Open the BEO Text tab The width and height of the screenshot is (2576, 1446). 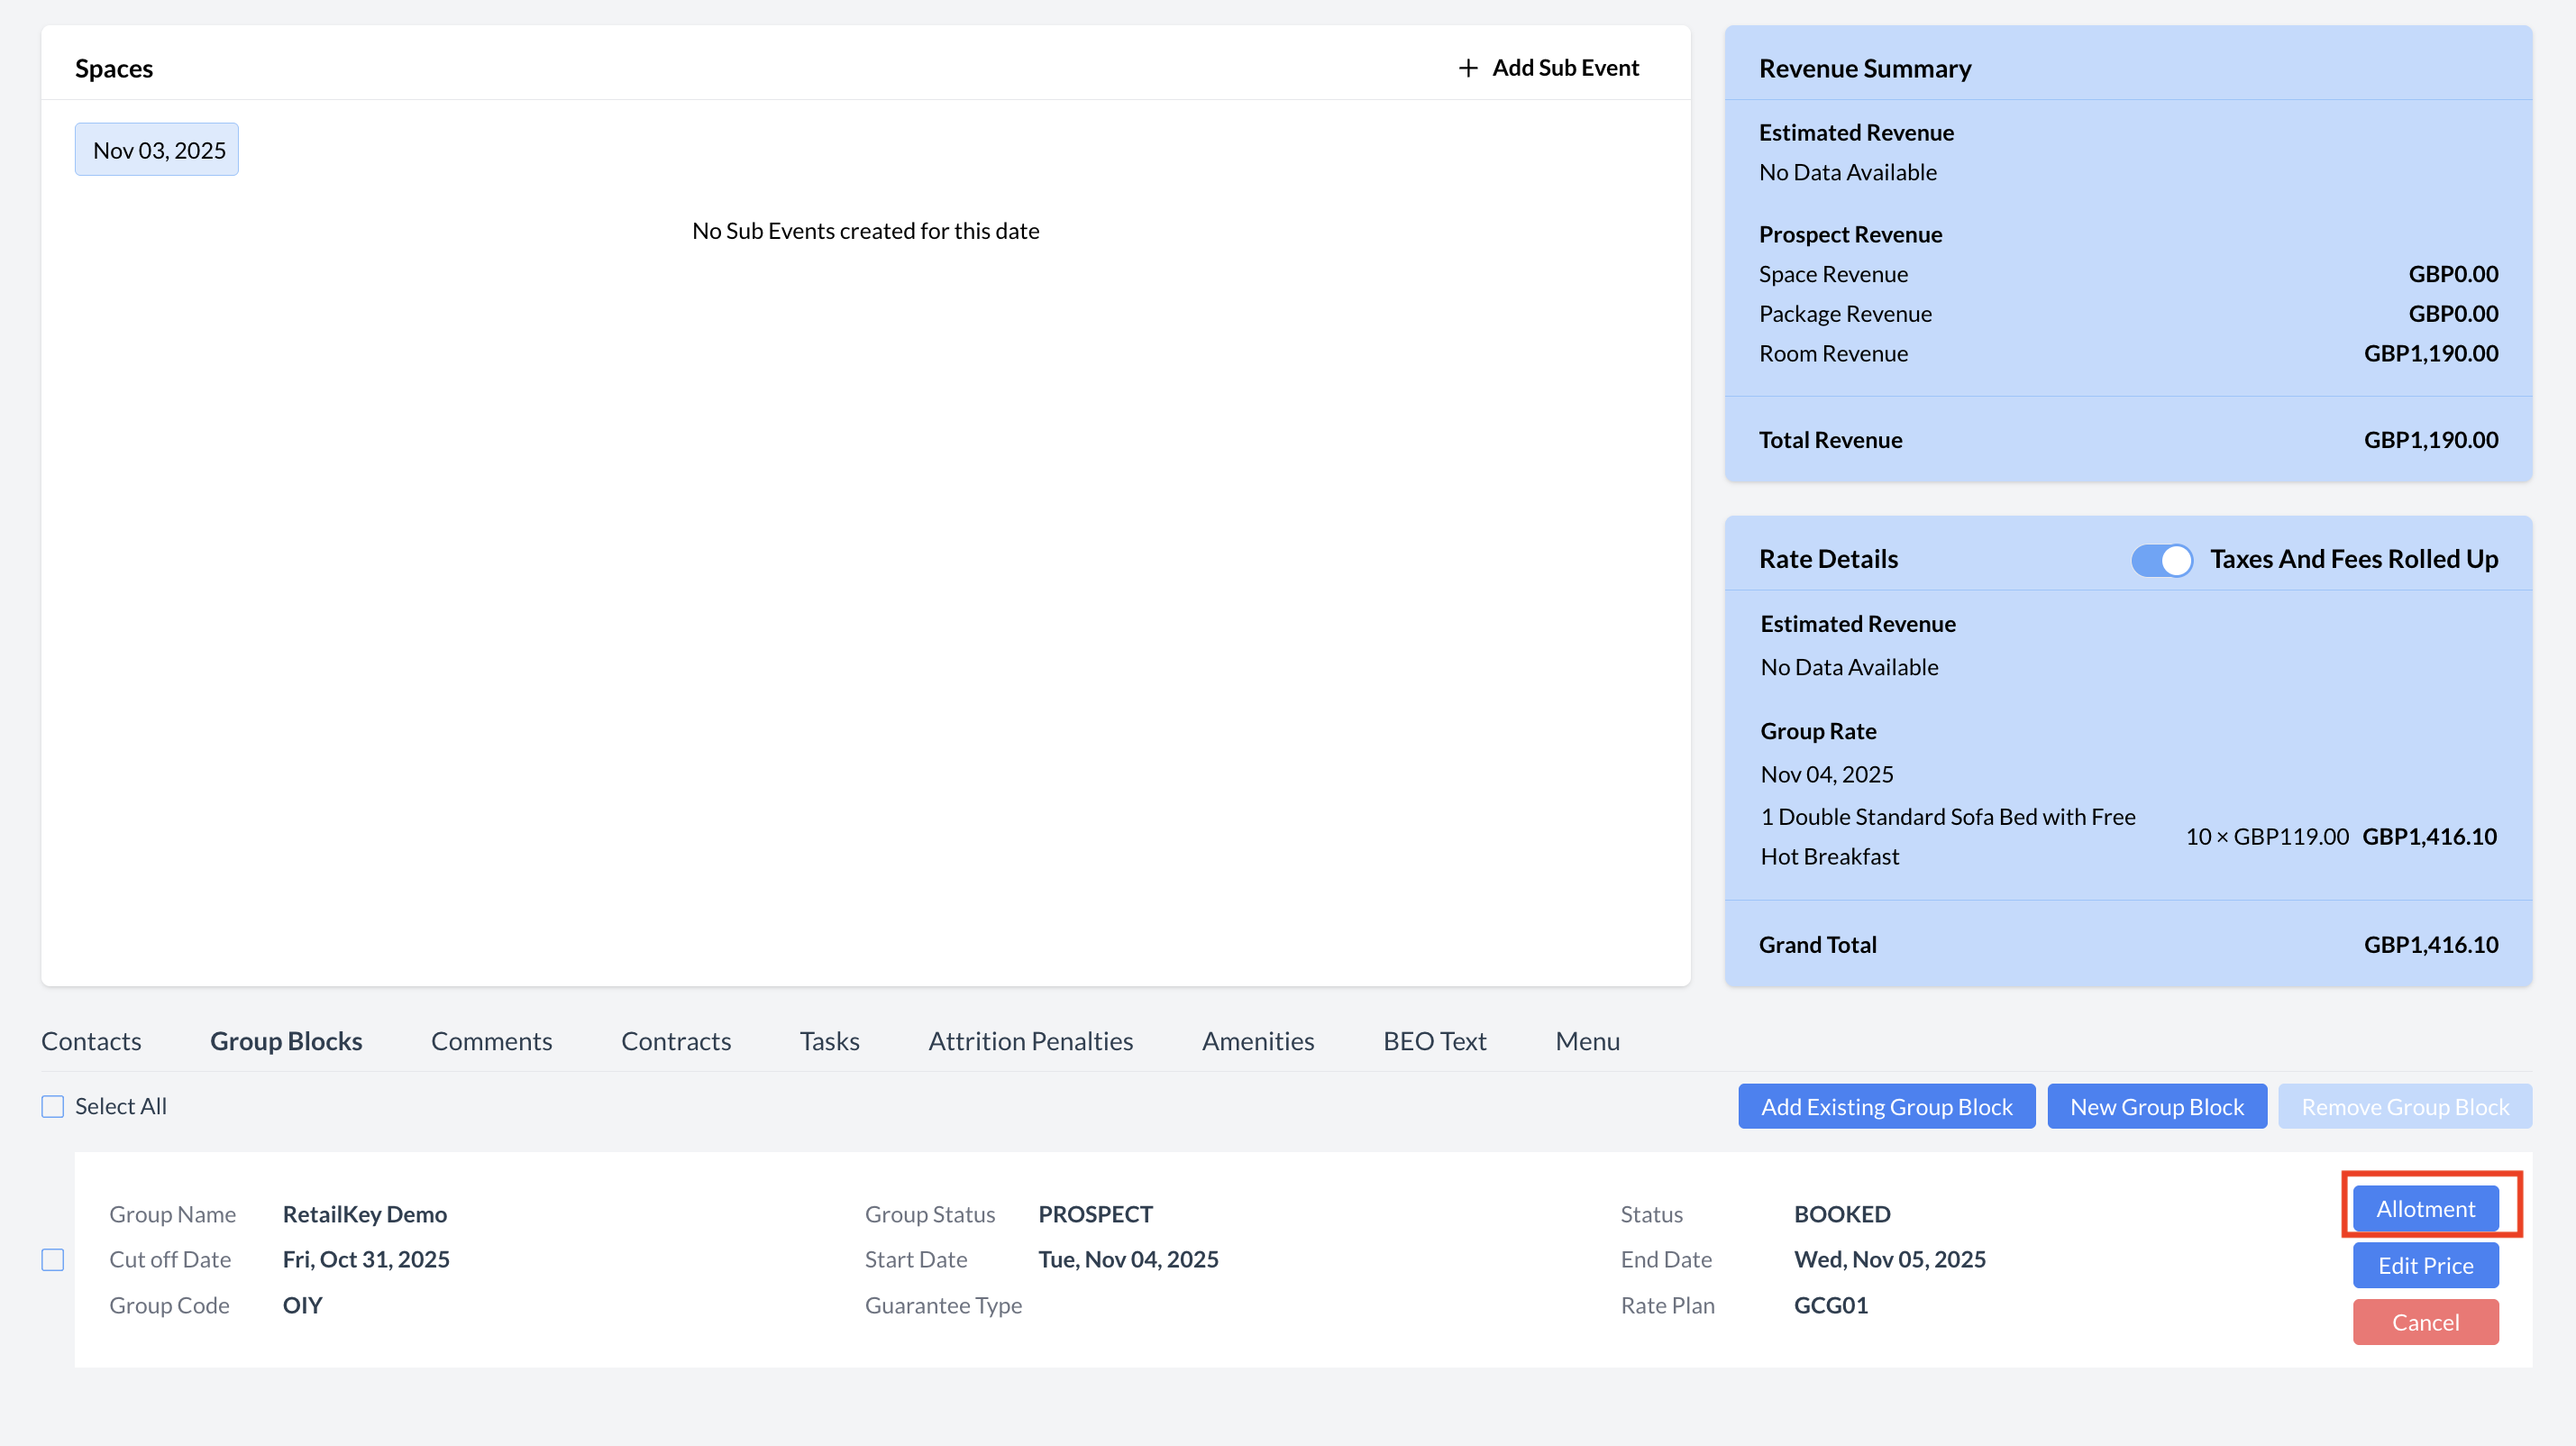1434,1041
